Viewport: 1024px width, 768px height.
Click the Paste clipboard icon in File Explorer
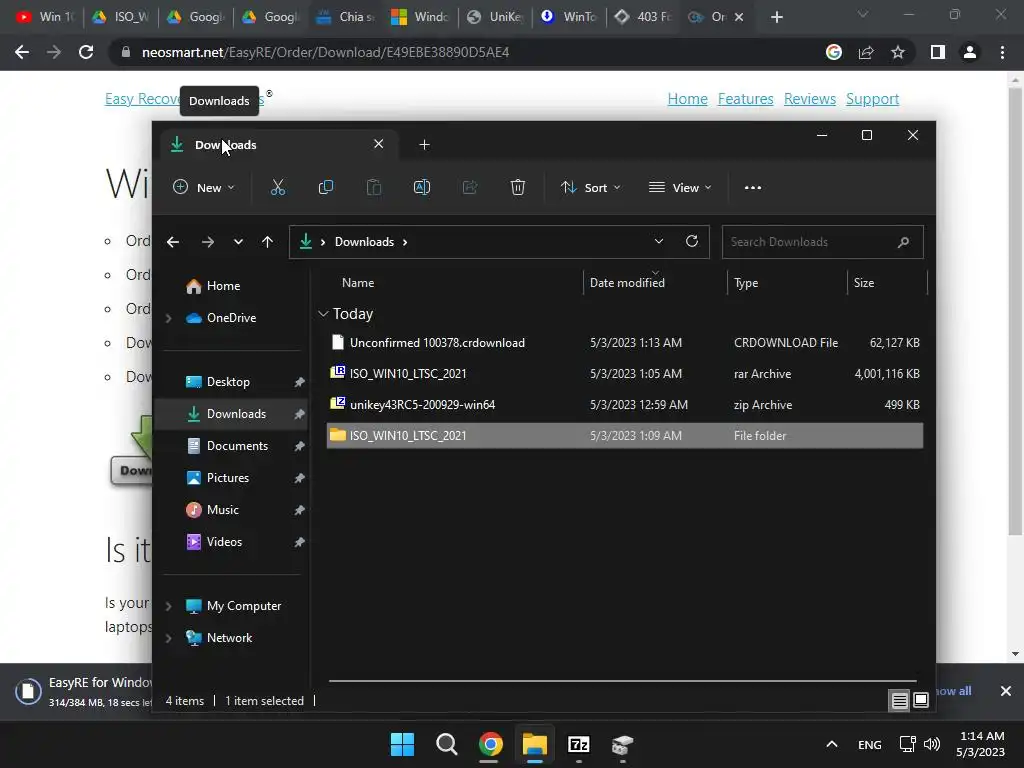pyautogui.click(x=374, y=187)
